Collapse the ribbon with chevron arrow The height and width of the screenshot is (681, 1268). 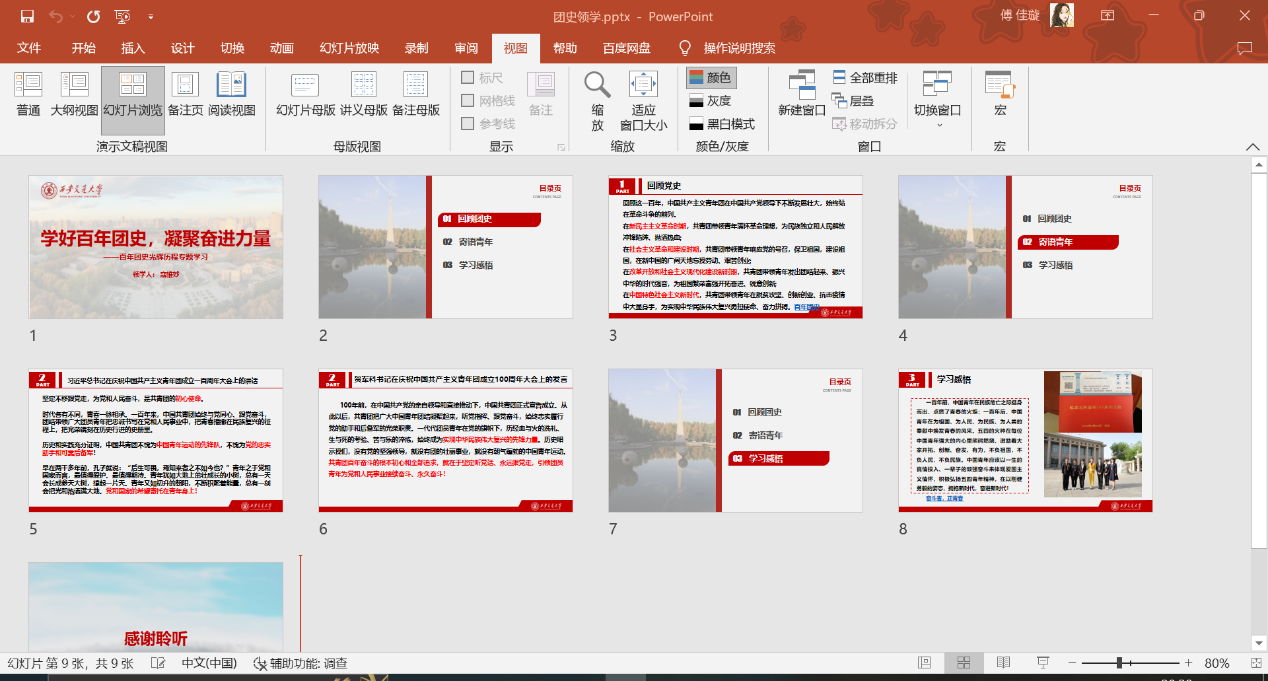pos(1252,146)
